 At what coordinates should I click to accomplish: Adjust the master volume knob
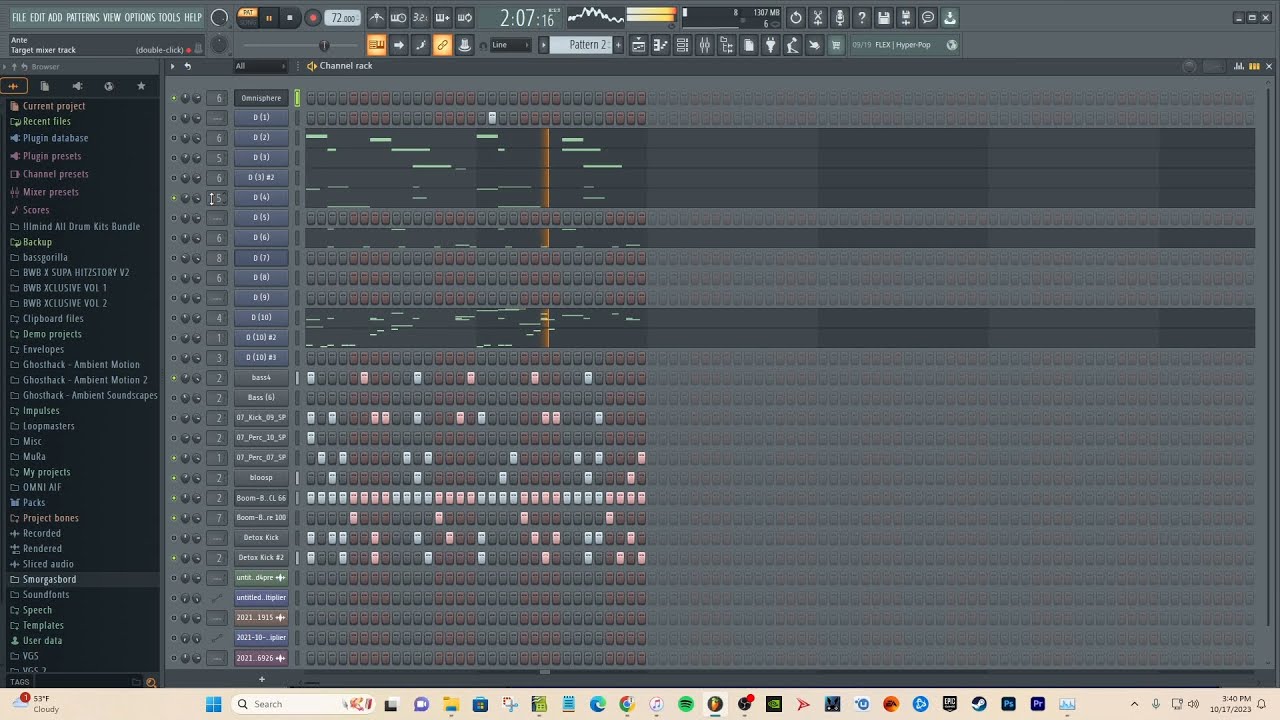click(219, 18)
